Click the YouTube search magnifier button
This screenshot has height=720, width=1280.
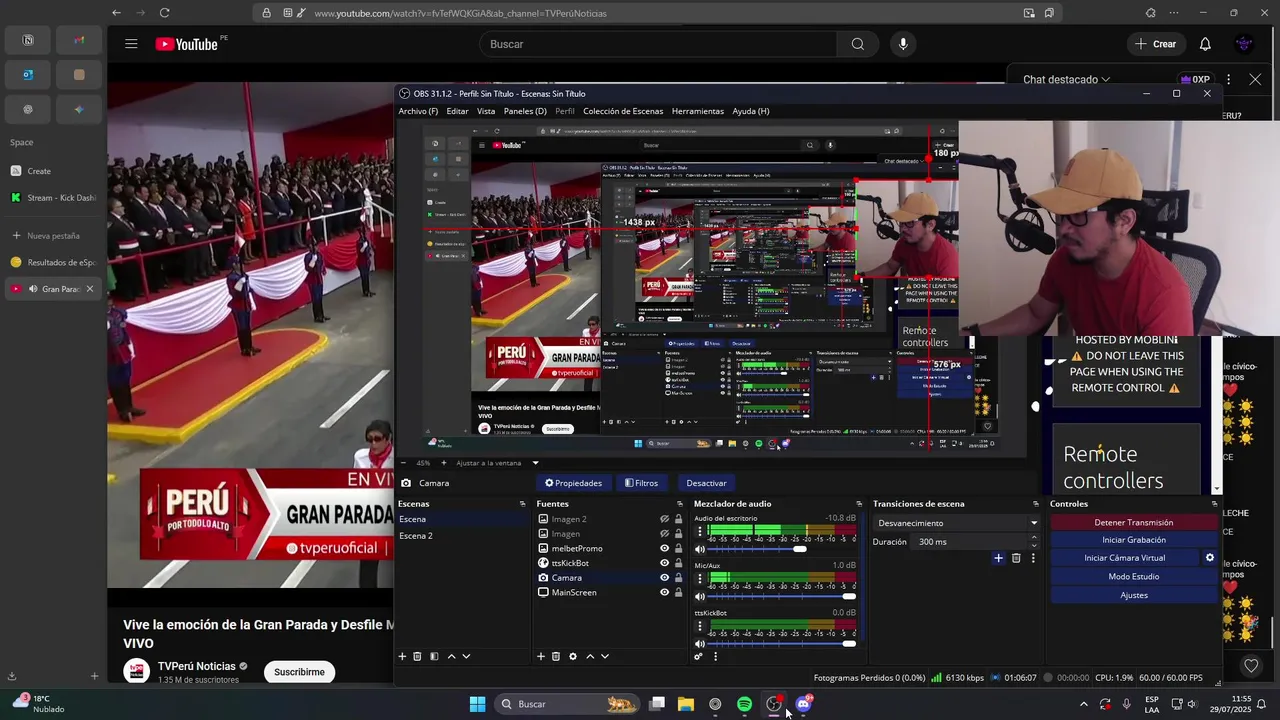click(858, 44)
